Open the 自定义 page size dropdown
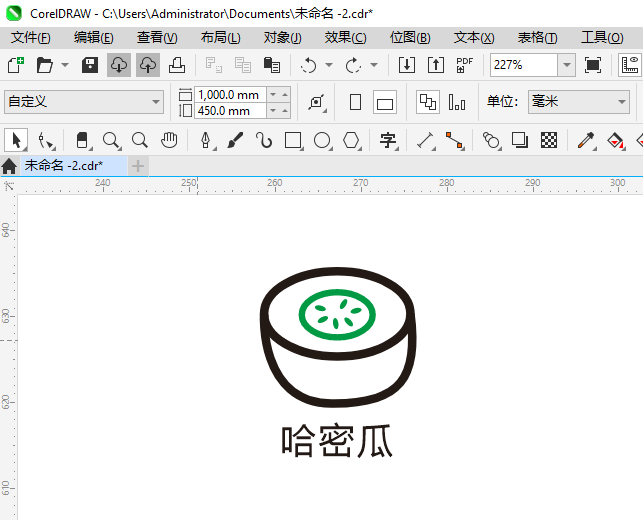 point(84,102)
